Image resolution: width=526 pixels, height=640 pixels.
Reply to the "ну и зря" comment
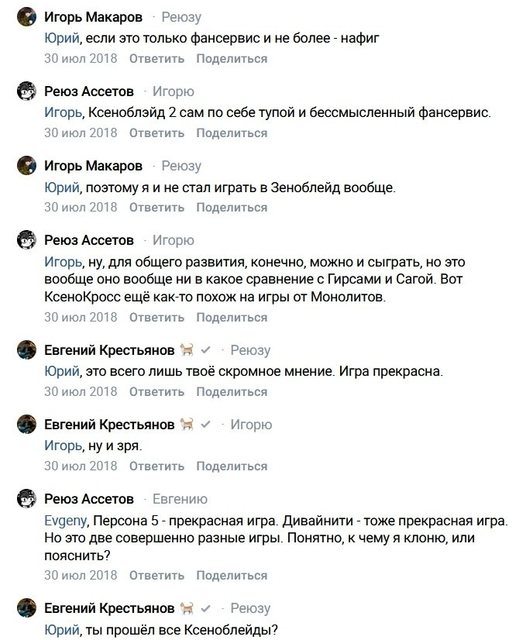157,466
